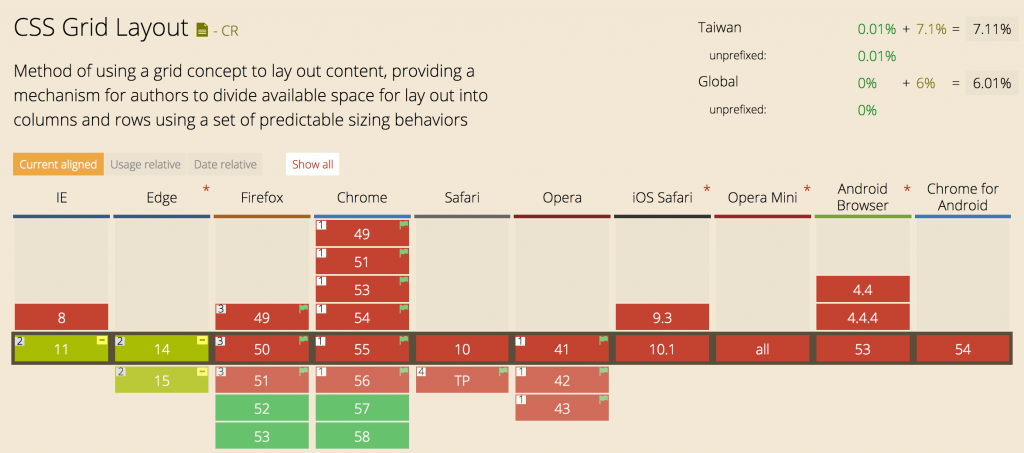Click the green flag icon on Safari TP
This screenshot has width=1024, height=453.
click(x=503, y=371)
